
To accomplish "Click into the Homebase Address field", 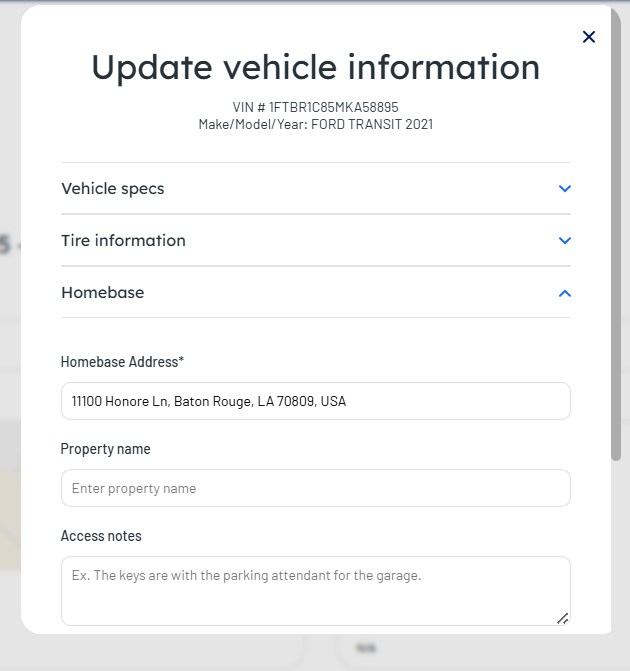I will (x=315, y=401).
